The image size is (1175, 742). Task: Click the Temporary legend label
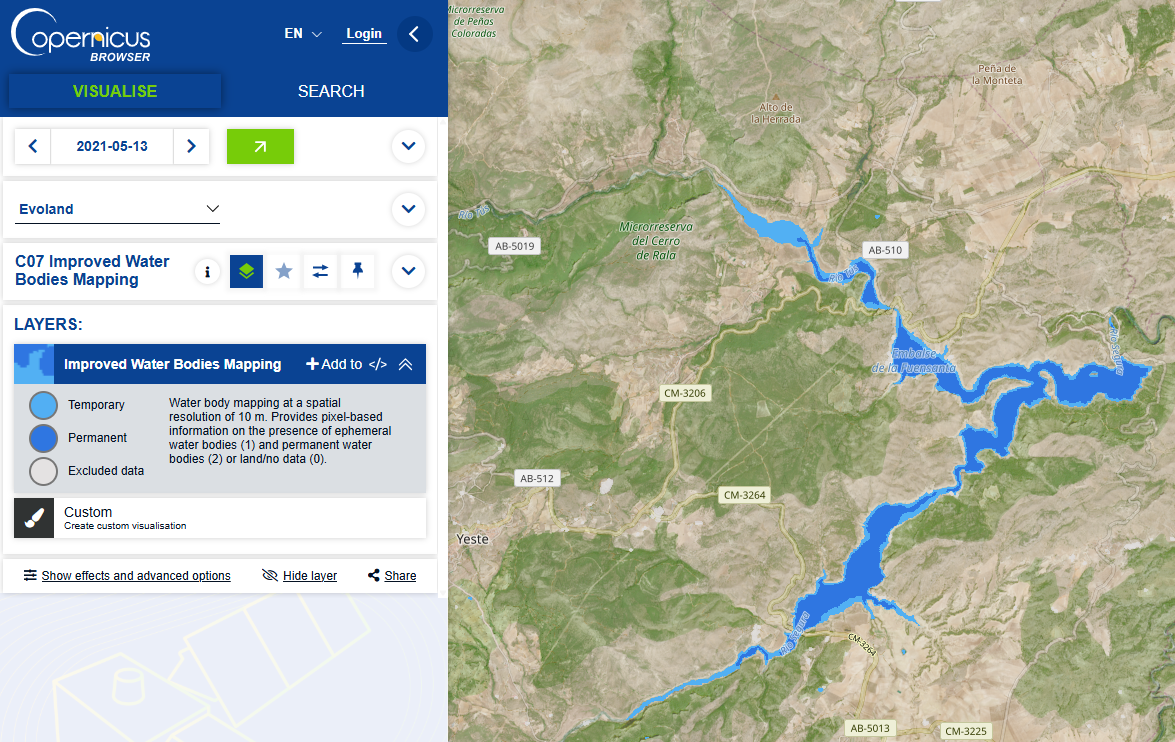coord(96,405)
